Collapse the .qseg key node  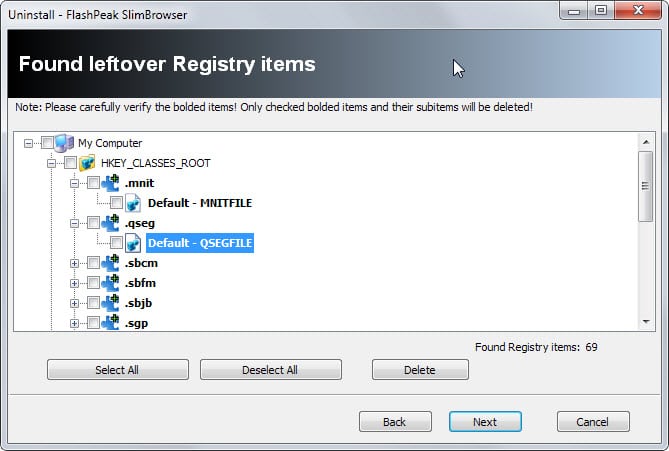pos(74,224)
